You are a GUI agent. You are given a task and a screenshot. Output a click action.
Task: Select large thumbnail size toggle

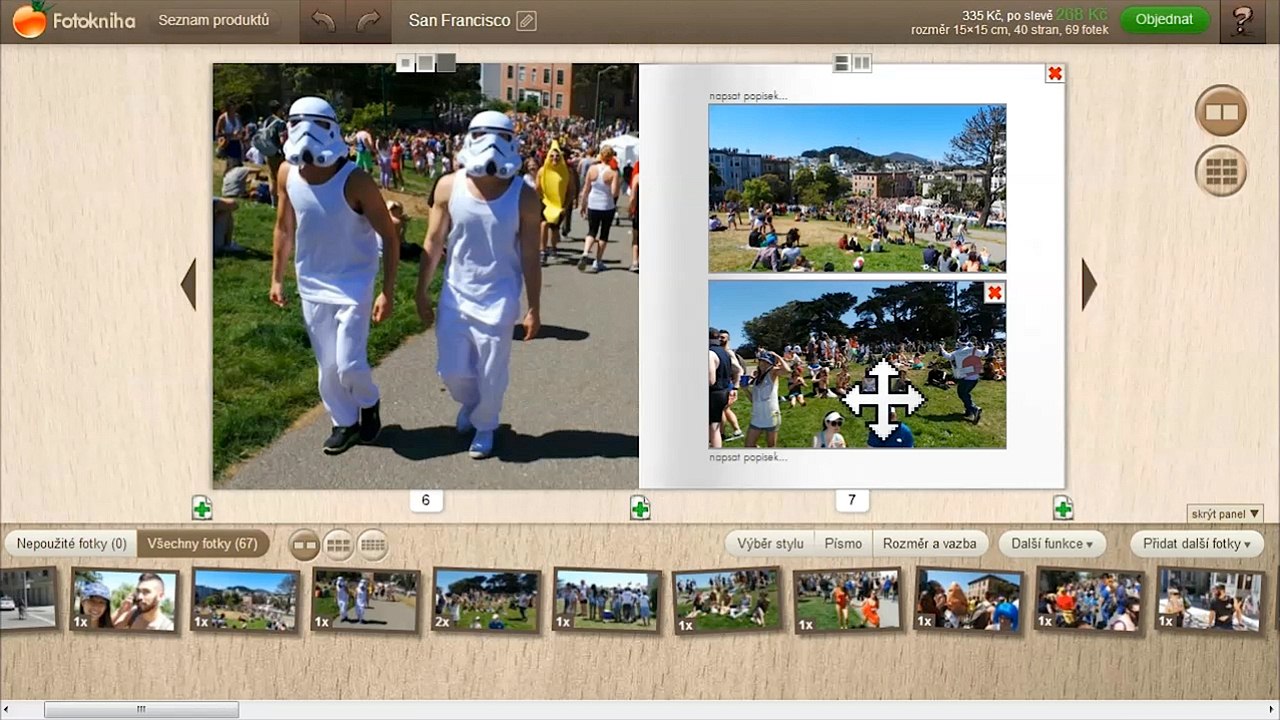[305, 545]
